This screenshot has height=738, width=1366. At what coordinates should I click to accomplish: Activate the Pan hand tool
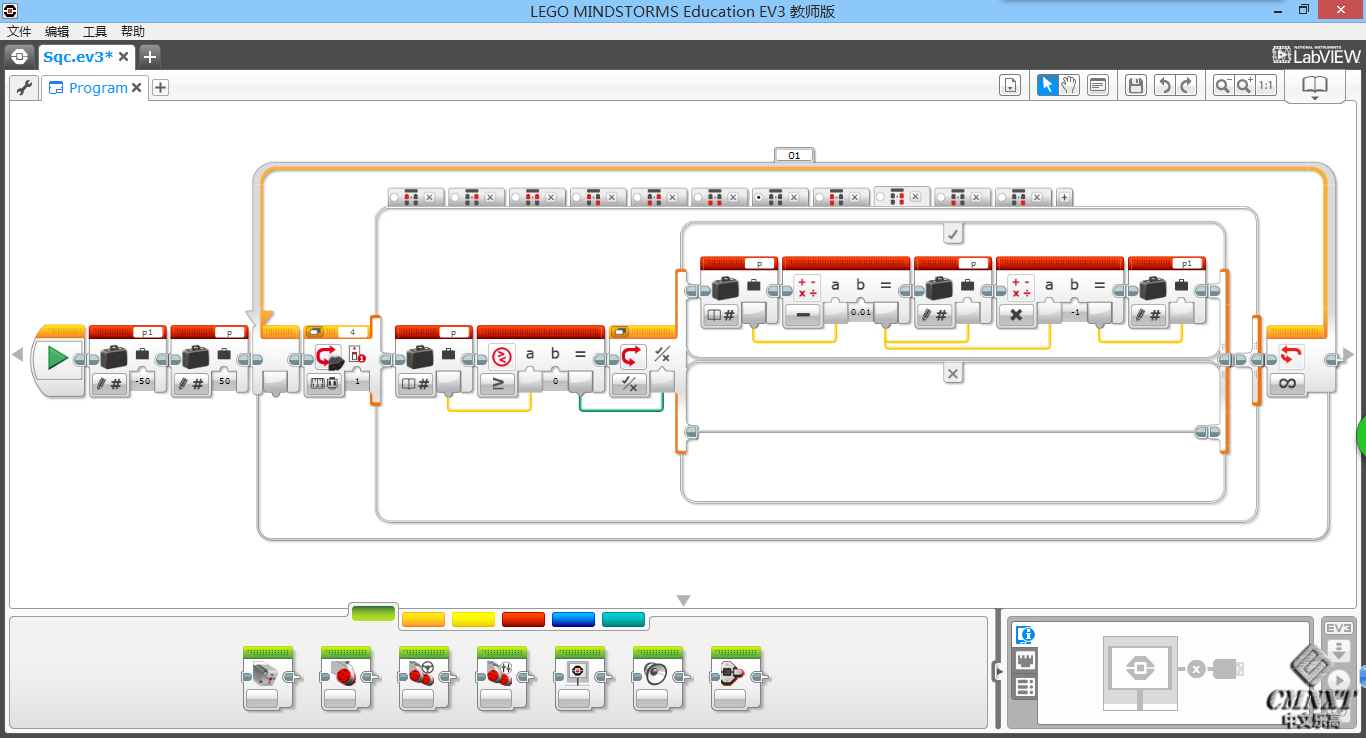1069,86
